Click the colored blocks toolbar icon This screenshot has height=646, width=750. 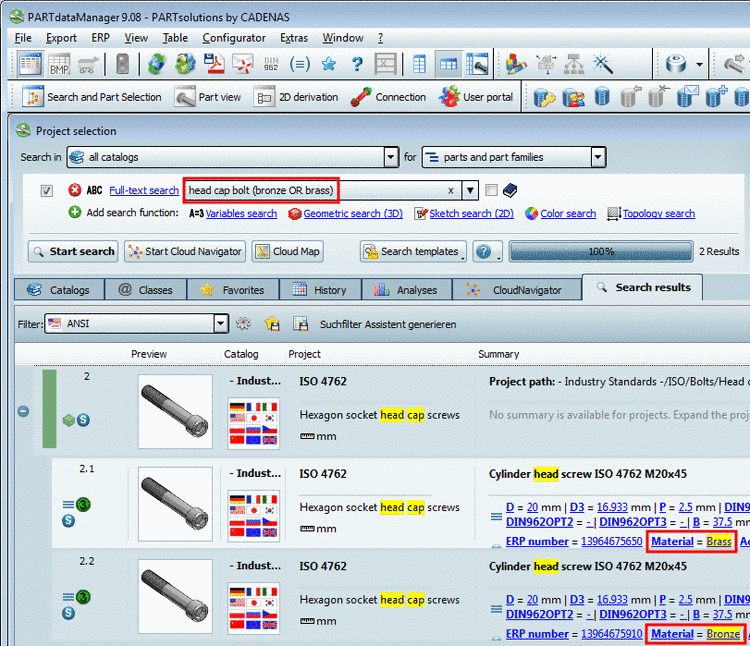click(x=516, y=64)
